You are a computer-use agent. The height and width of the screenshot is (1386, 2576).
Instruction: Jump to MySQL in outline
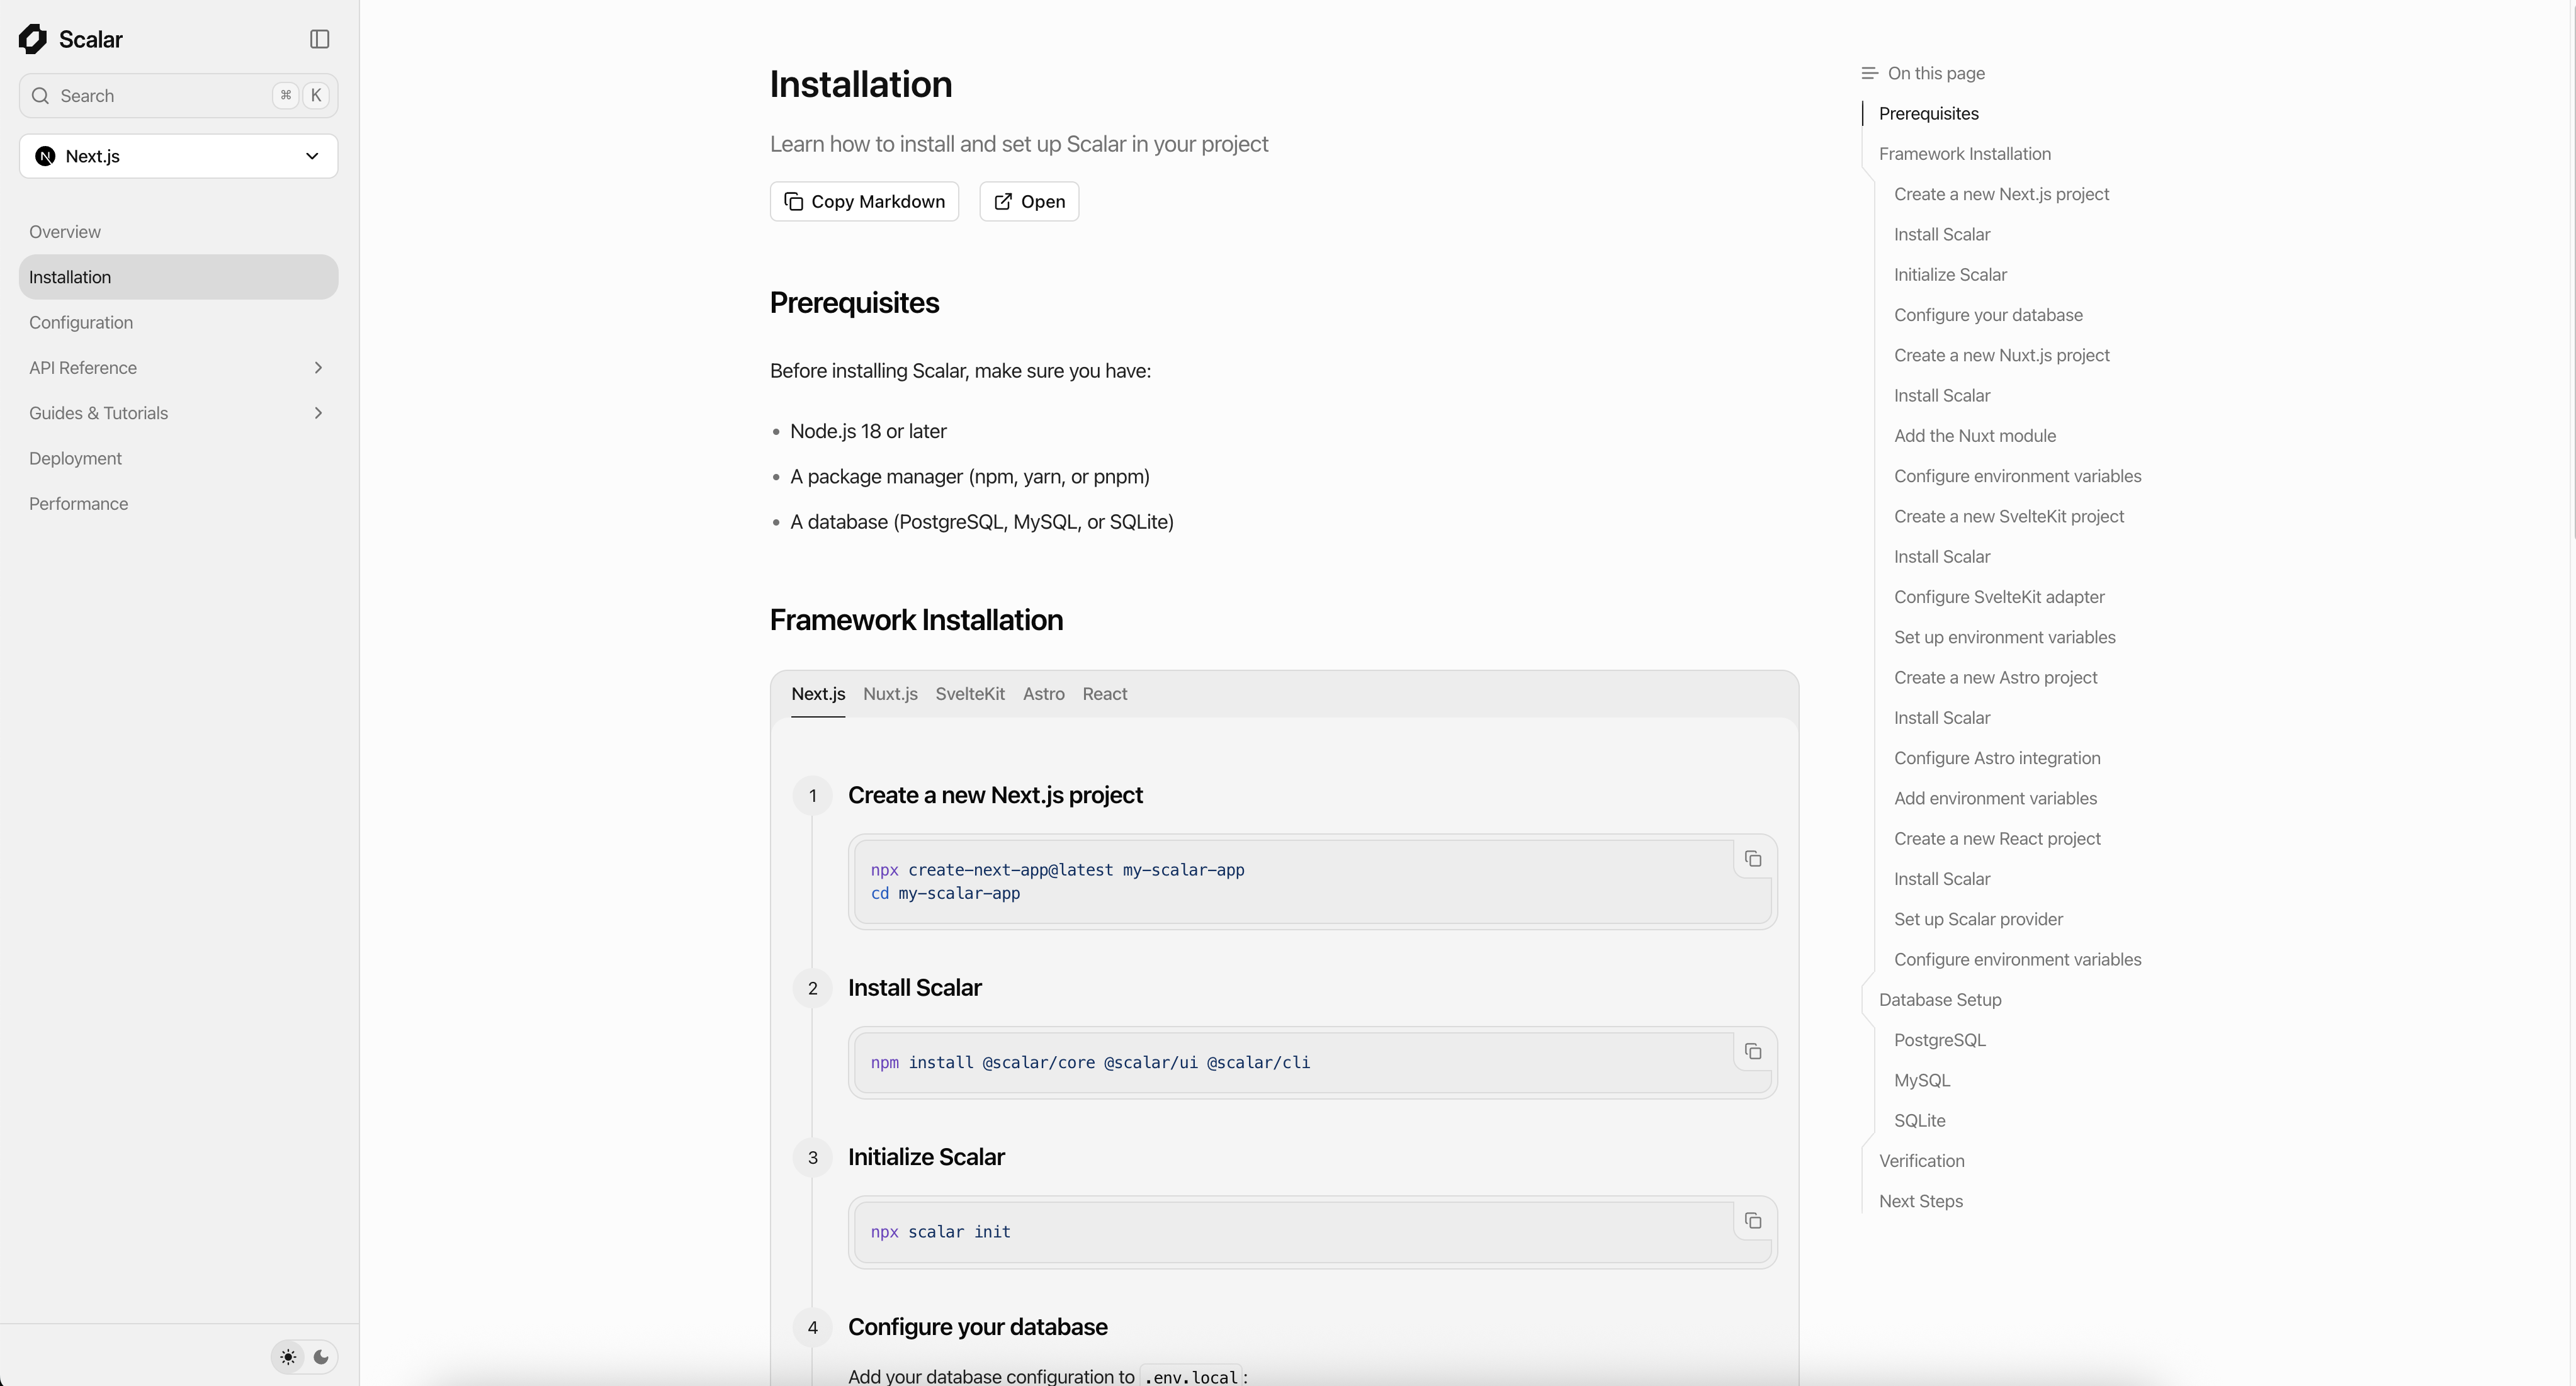[x=1922, y=1080]
